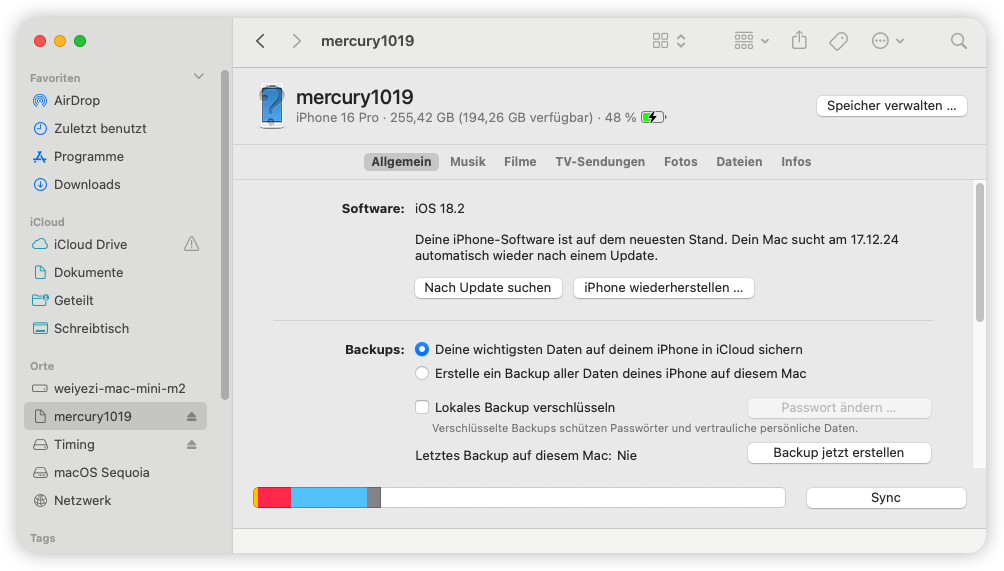Select the Allgemein tab
Screen dimensions: 1004x571
pos(401,162)
